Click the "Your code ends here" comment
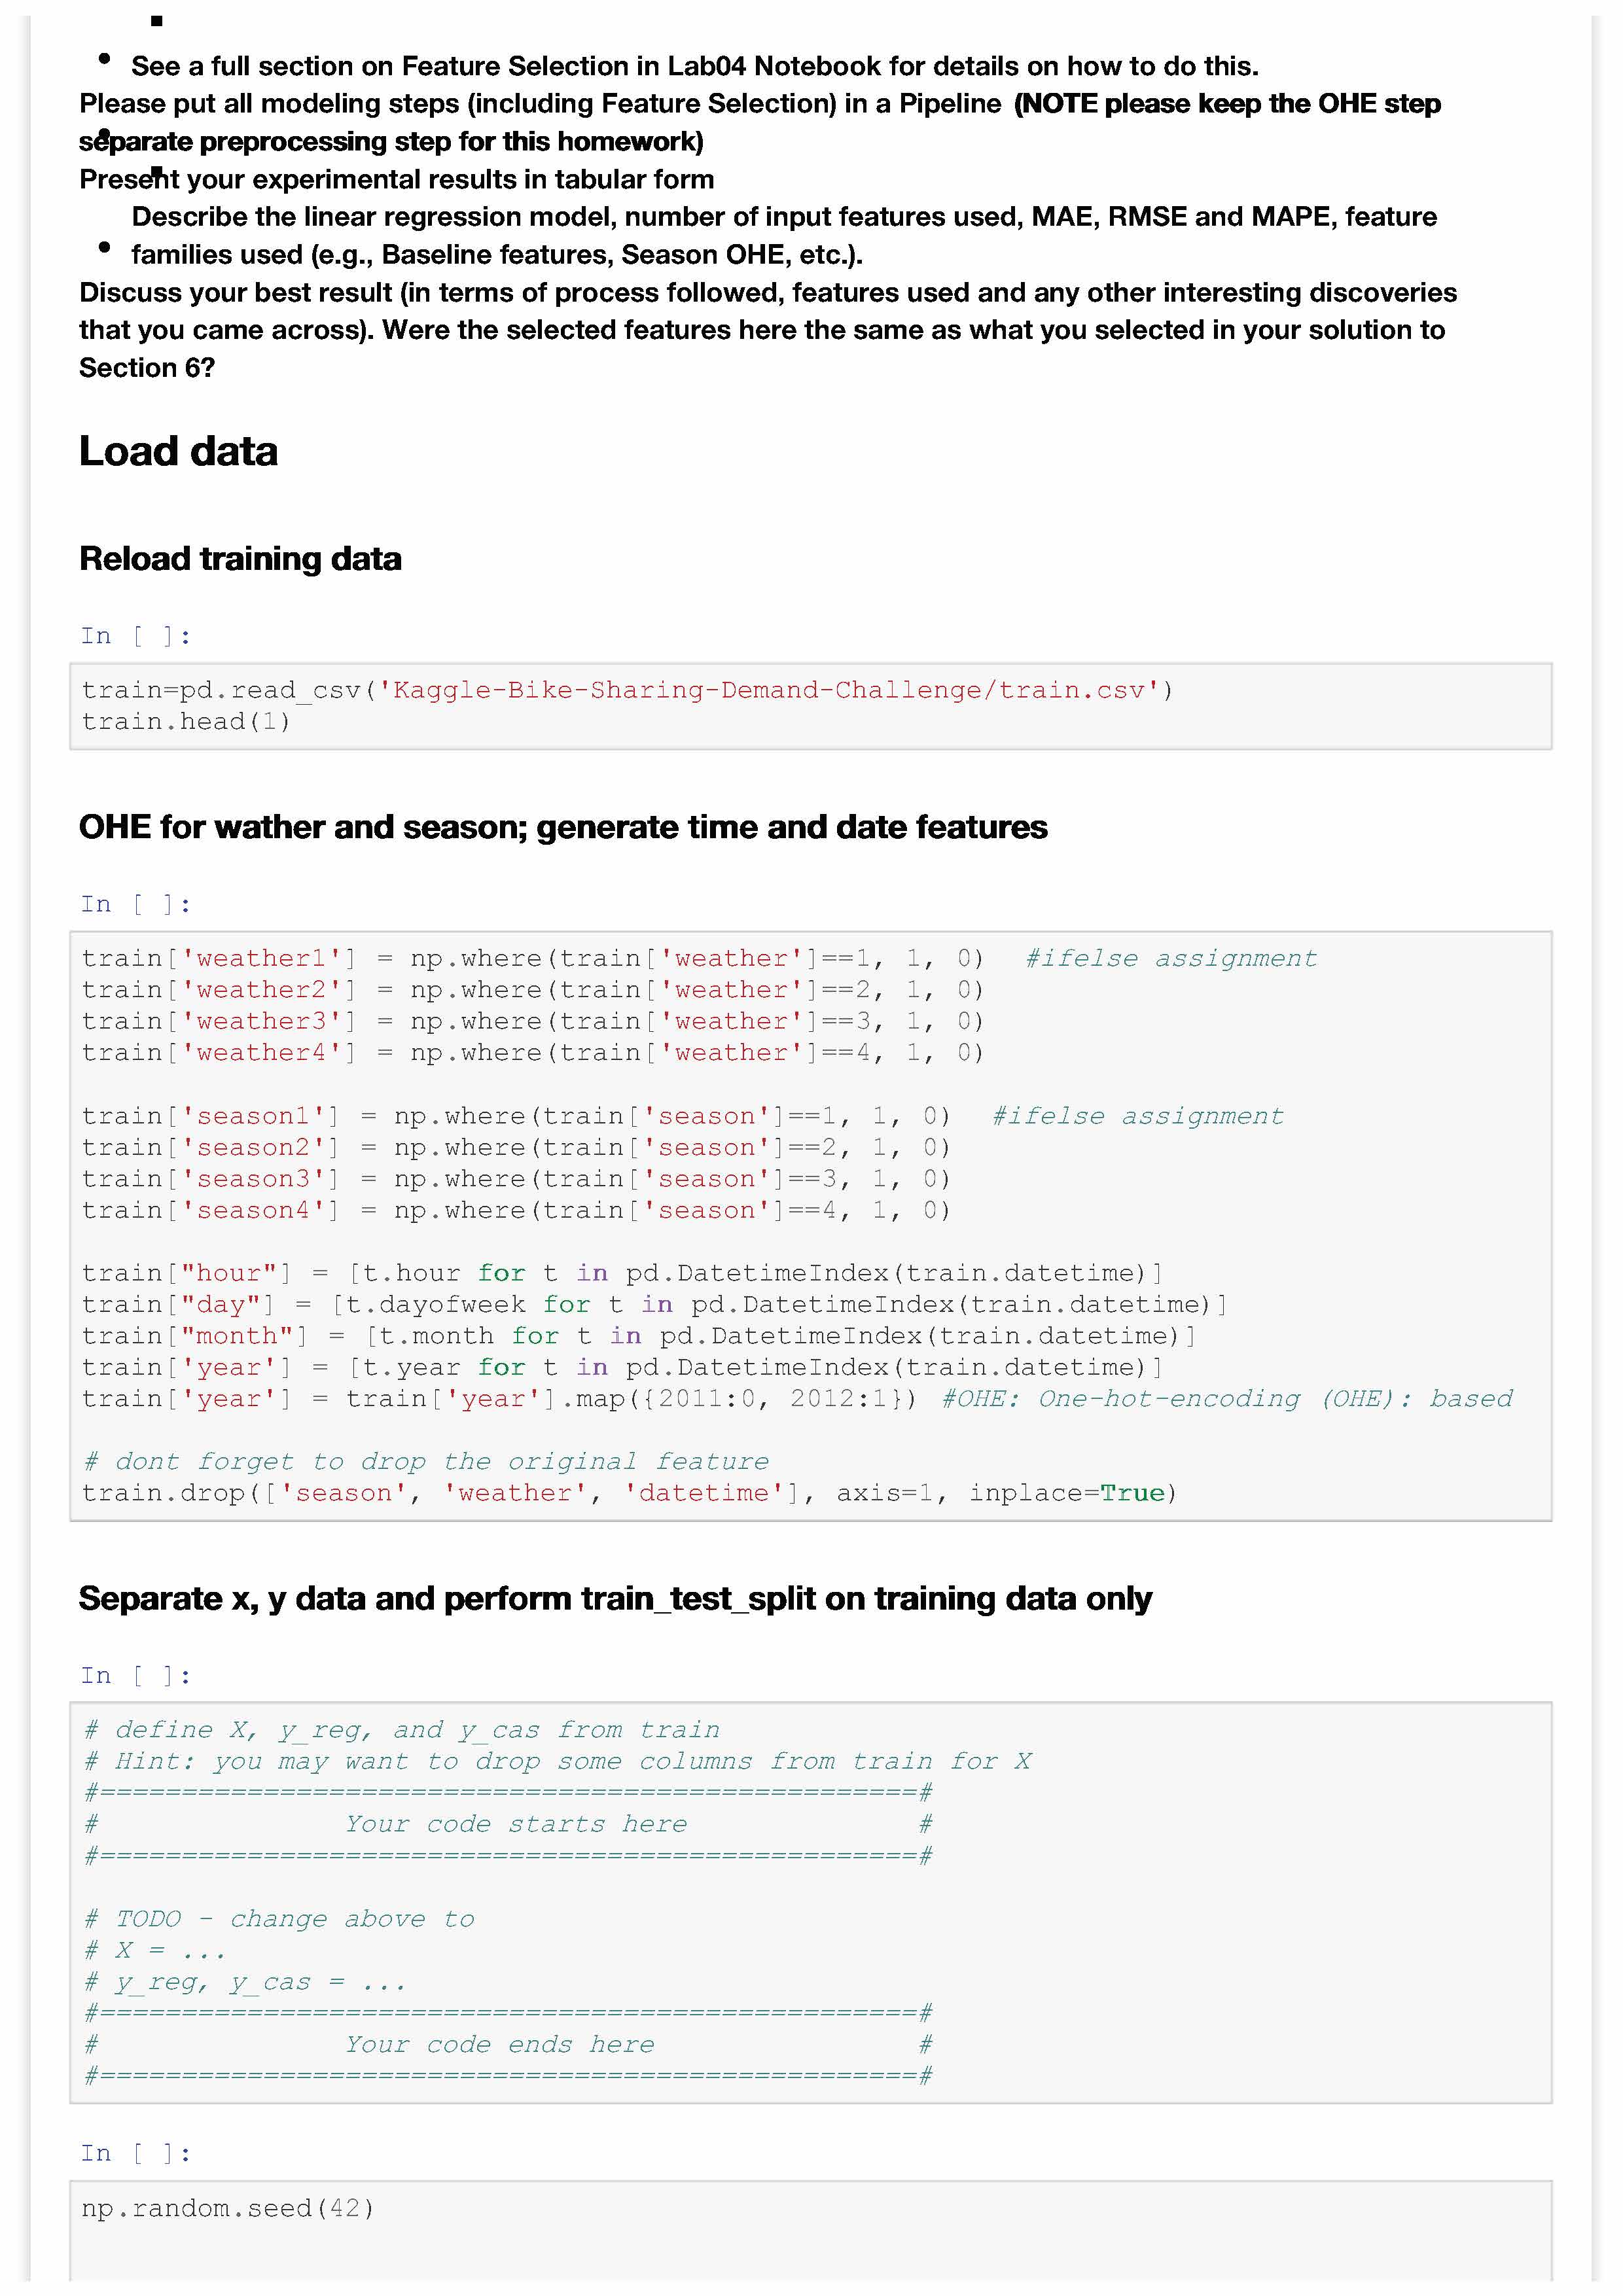This screenshot has width=1623, height=2296. 500,2044
